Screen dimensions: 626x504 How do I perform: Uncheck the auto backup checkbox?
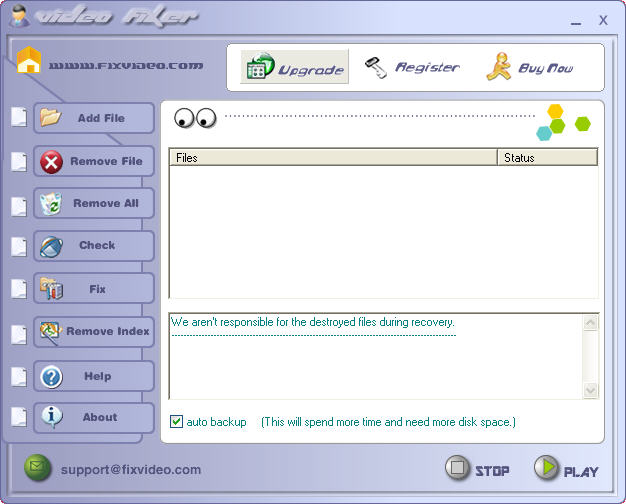(x=177, y=422)
